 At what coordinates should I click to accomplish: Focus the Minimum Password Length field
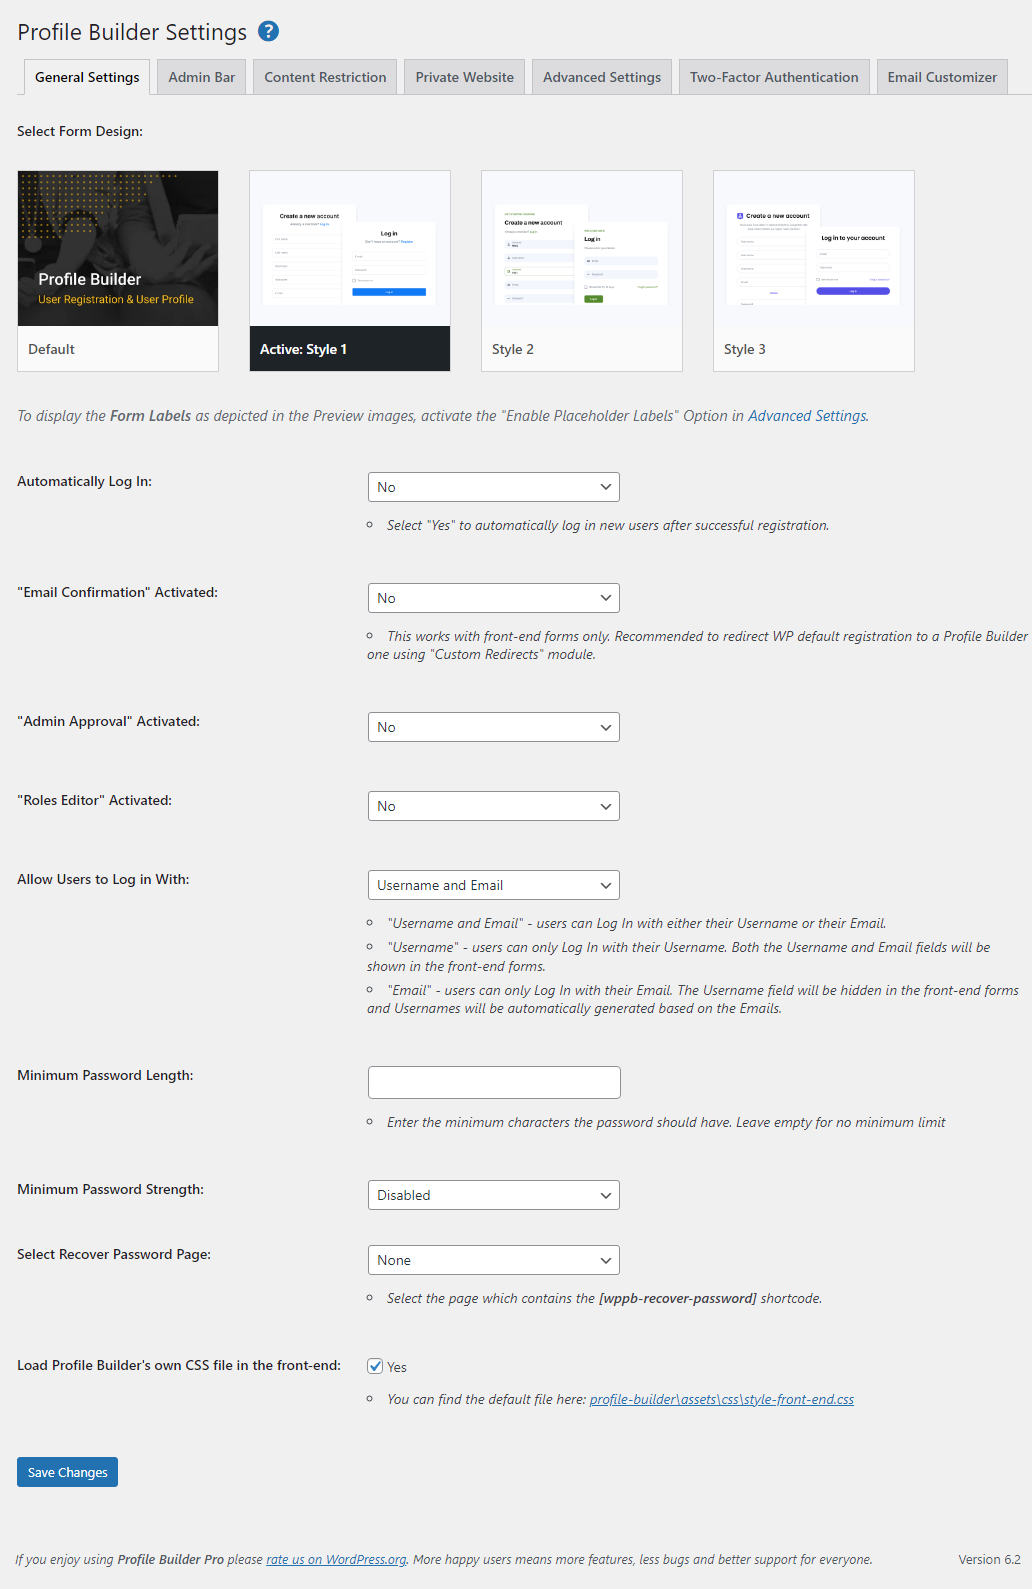click(x=494, y=1082)
